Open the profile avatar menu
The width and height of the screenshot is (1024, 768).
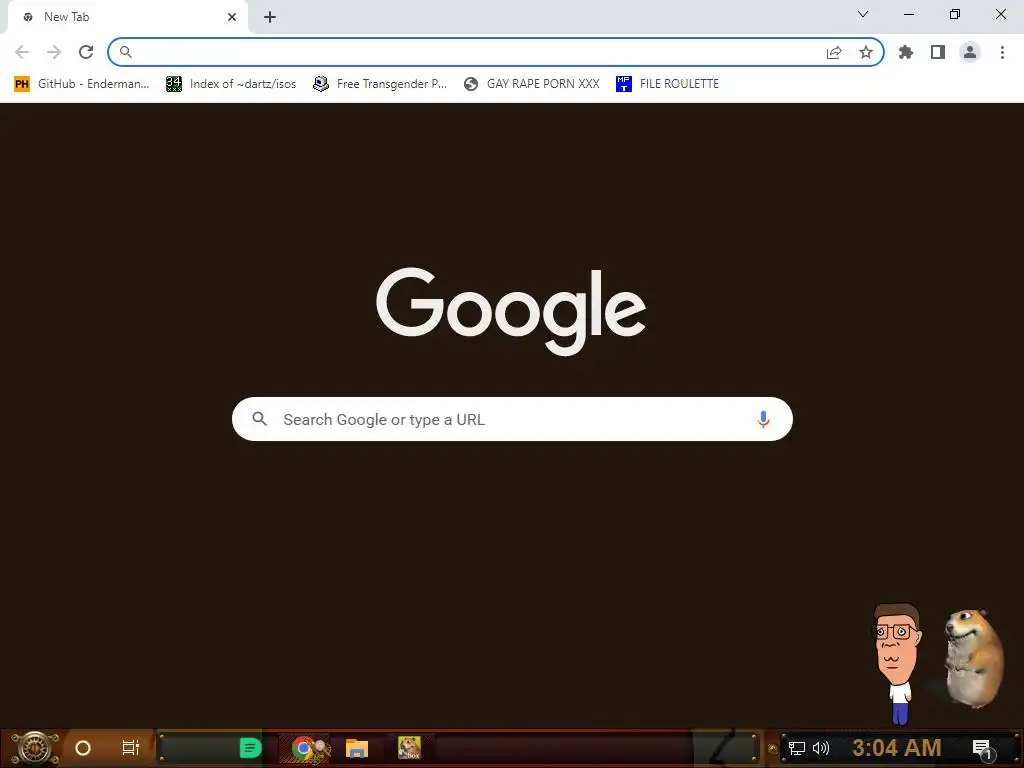[x=970, y=52]
